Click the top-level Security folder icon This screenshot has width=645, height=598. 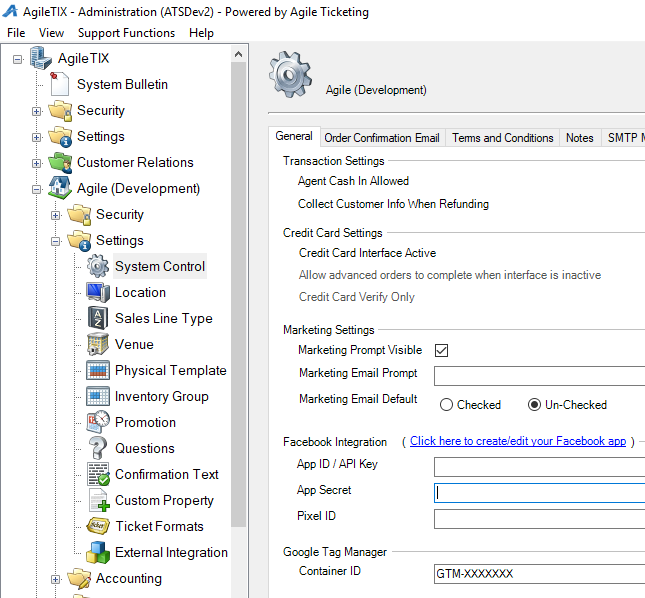click(x=60, y=110)
